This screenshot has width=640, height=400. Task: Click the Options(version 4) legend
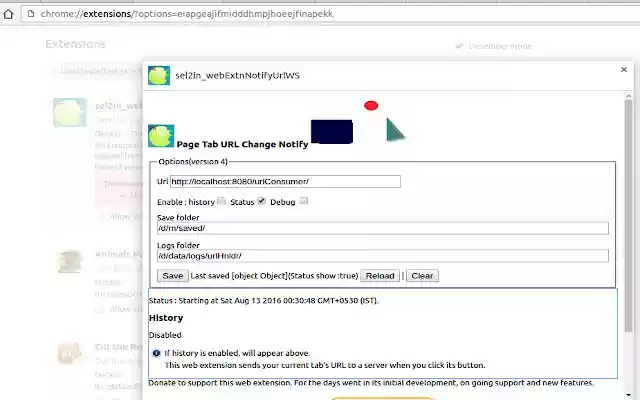193,162
